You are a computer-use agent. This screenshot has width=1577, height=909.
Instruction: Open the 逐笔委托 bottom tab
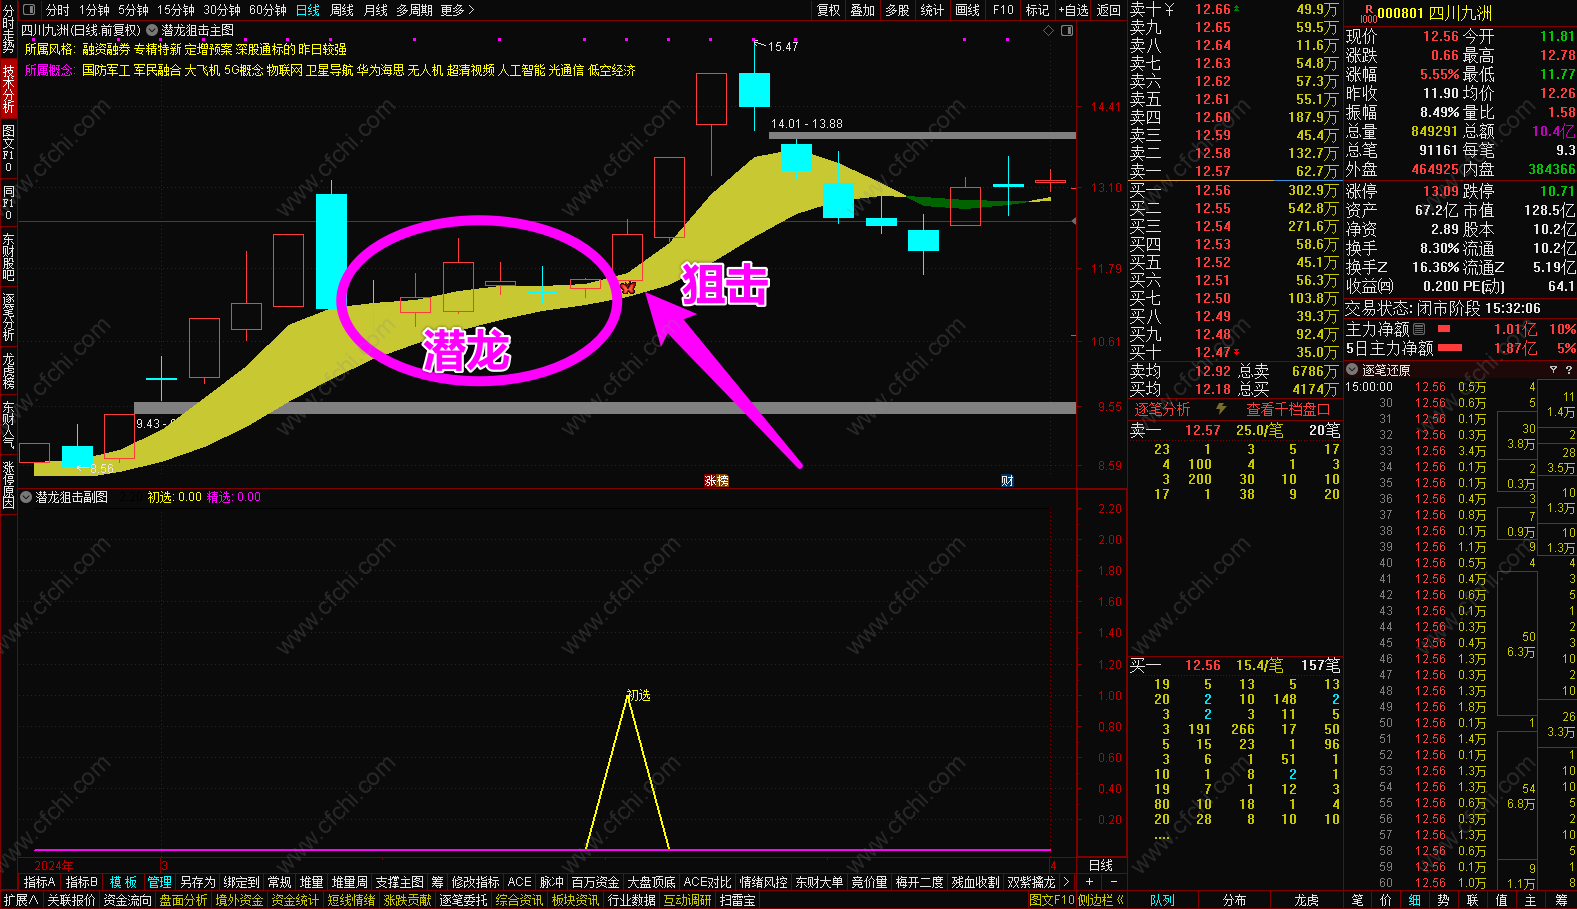[x=464, y=900]
